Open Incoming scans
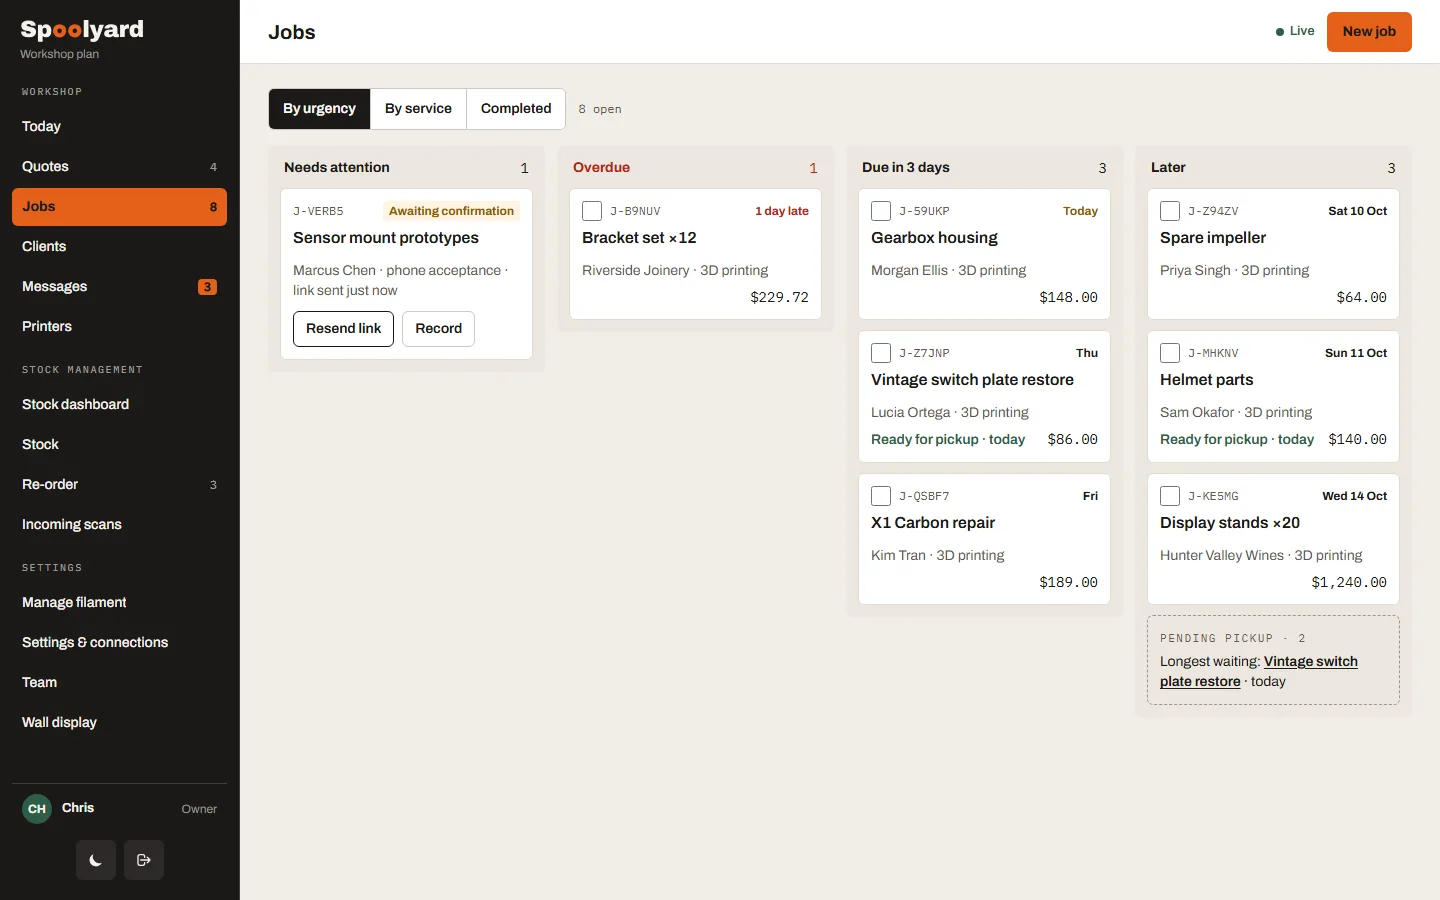This screenshot has width=1440, height=900. [x=119, y=525]
